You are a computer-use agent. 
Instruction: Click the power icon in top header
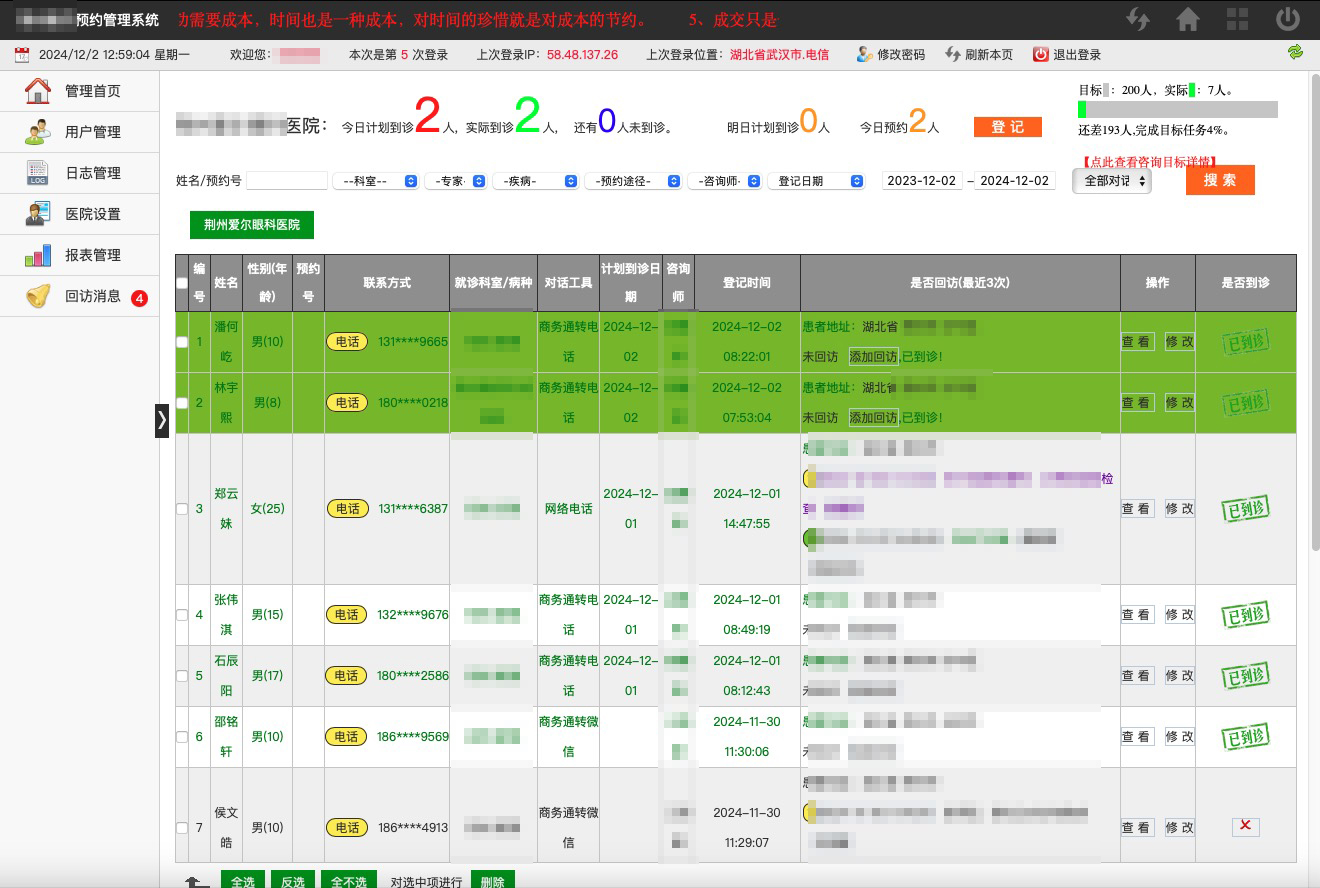(1288, 19)
